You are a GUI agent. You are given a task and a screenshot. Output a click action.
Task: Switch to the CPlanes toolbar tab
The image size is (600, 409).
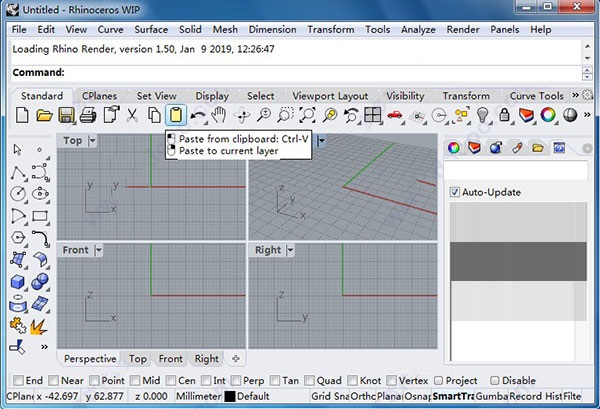click(99, 96)
